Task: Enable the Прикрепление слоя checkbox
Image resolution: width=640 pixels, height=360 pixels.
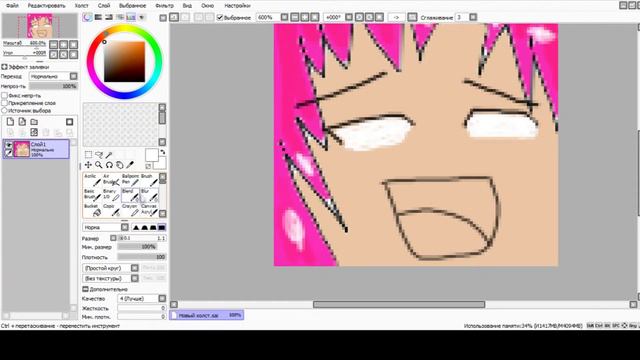Action: (4, 103)
